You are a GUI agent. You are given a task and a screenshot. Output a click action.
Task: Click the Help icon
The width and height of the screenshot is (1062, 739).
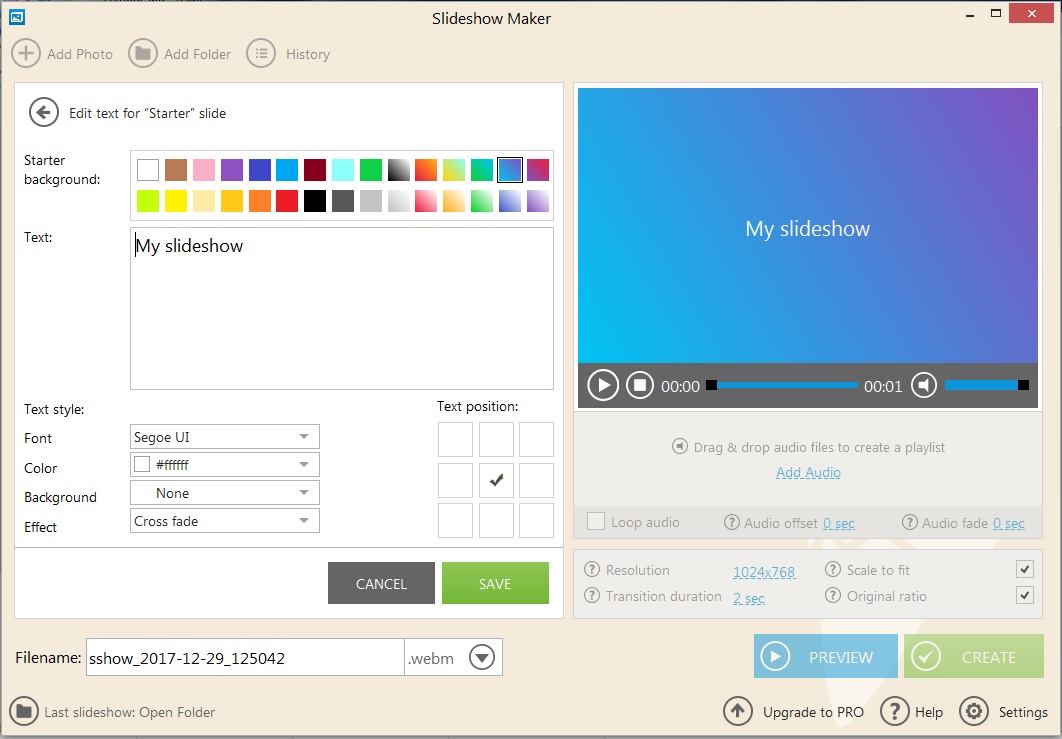[x=895, y=711]
